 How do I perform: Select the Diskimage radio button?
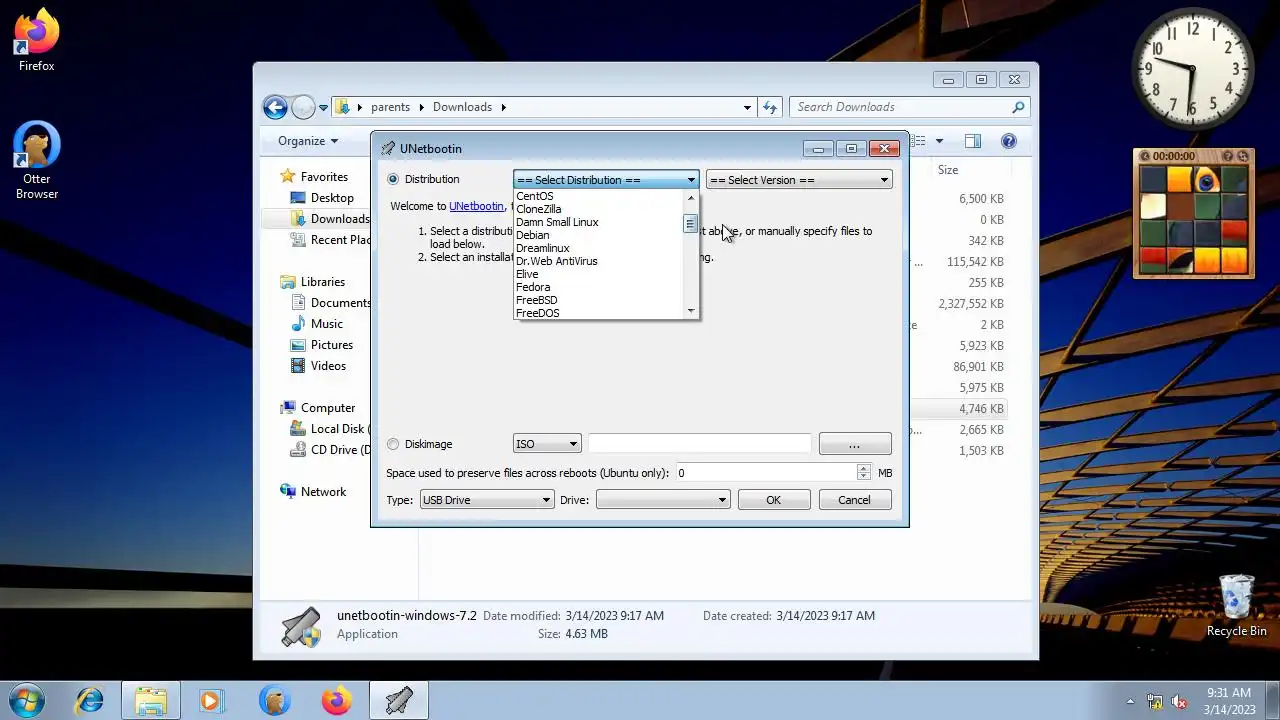(x=393, y=444)
